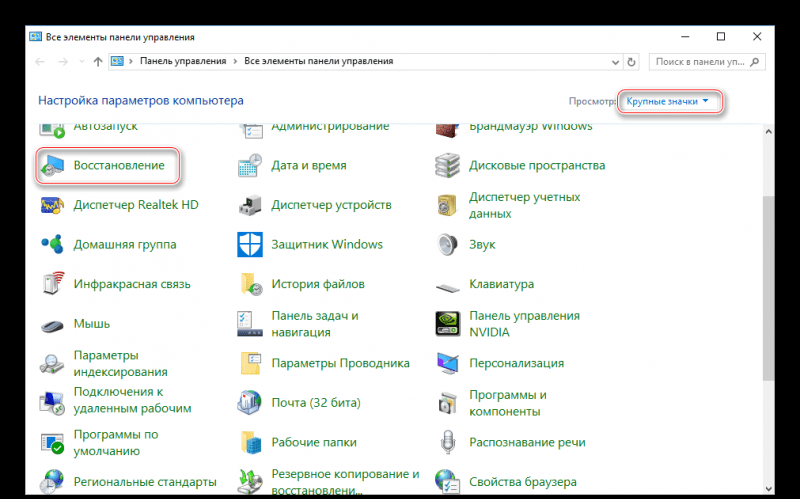
Task: Click the Защитник Windows shield icon
Action: pyautogui.click(x=250, y=244)
